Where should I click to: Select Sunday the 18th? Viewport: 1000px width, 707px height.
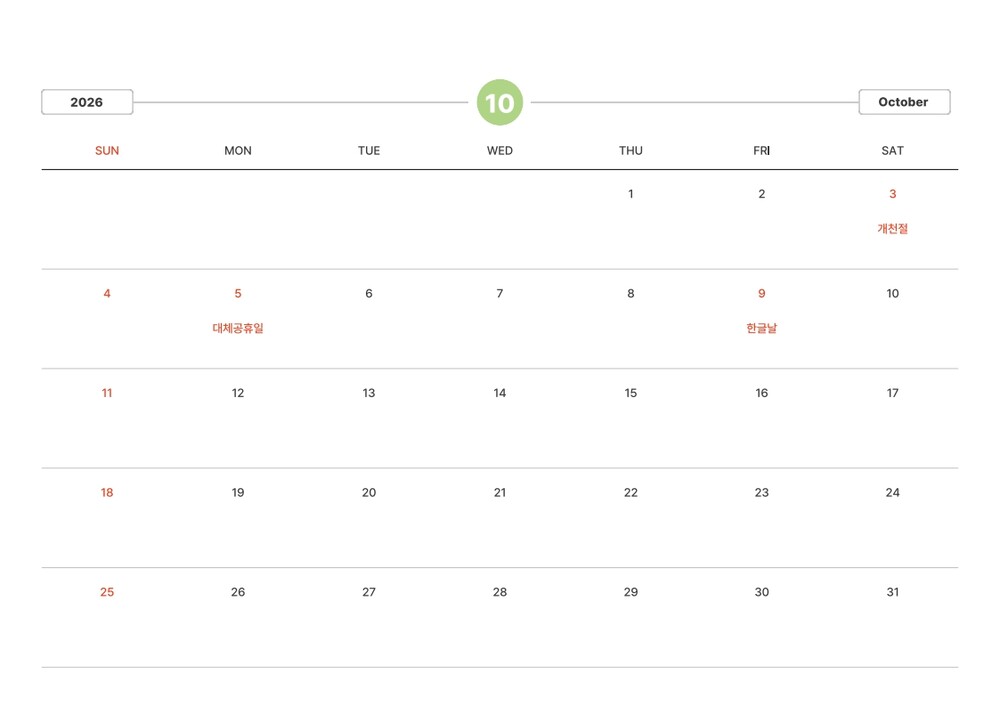click(107, 493)
